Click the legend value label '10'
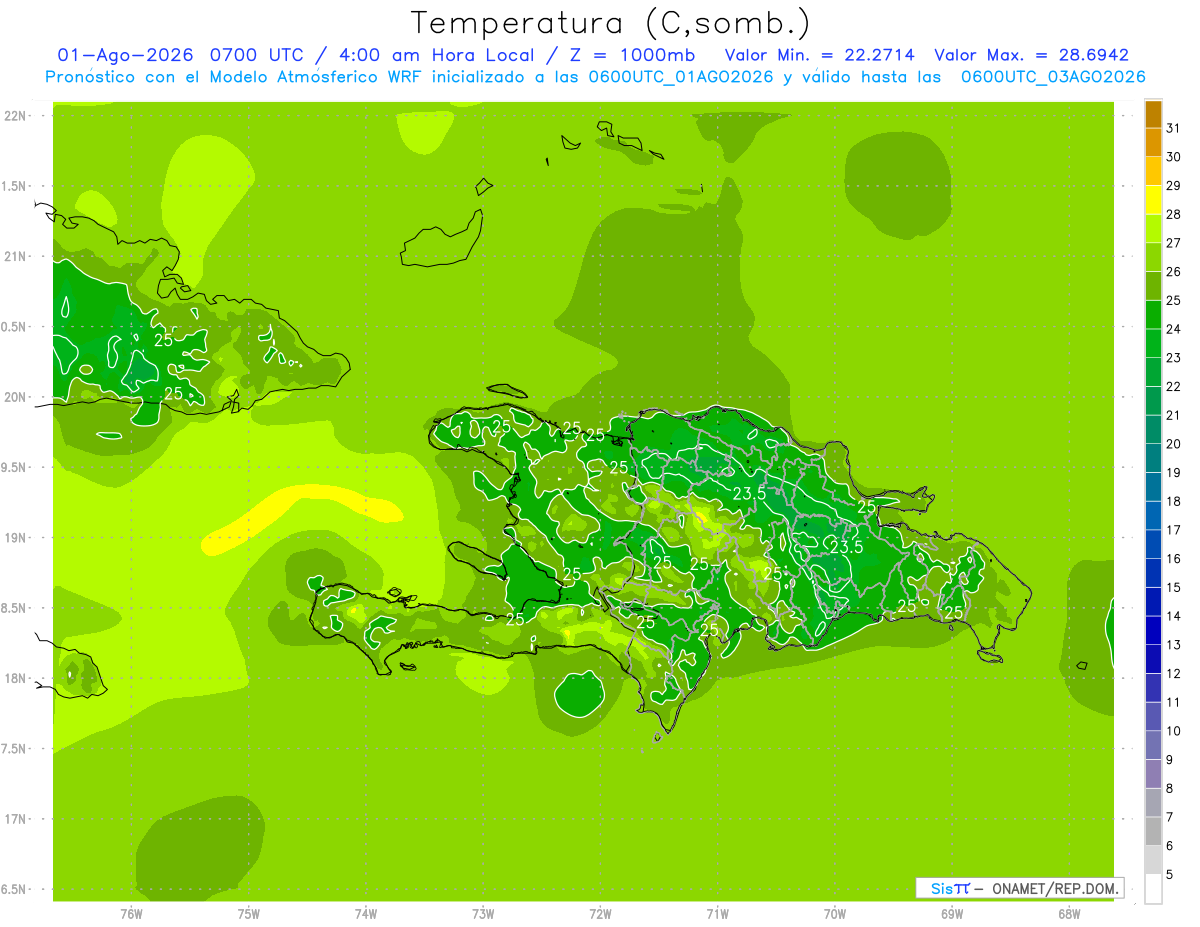The width and height of the screenshot is (1200, 927). click(1174, 731)
